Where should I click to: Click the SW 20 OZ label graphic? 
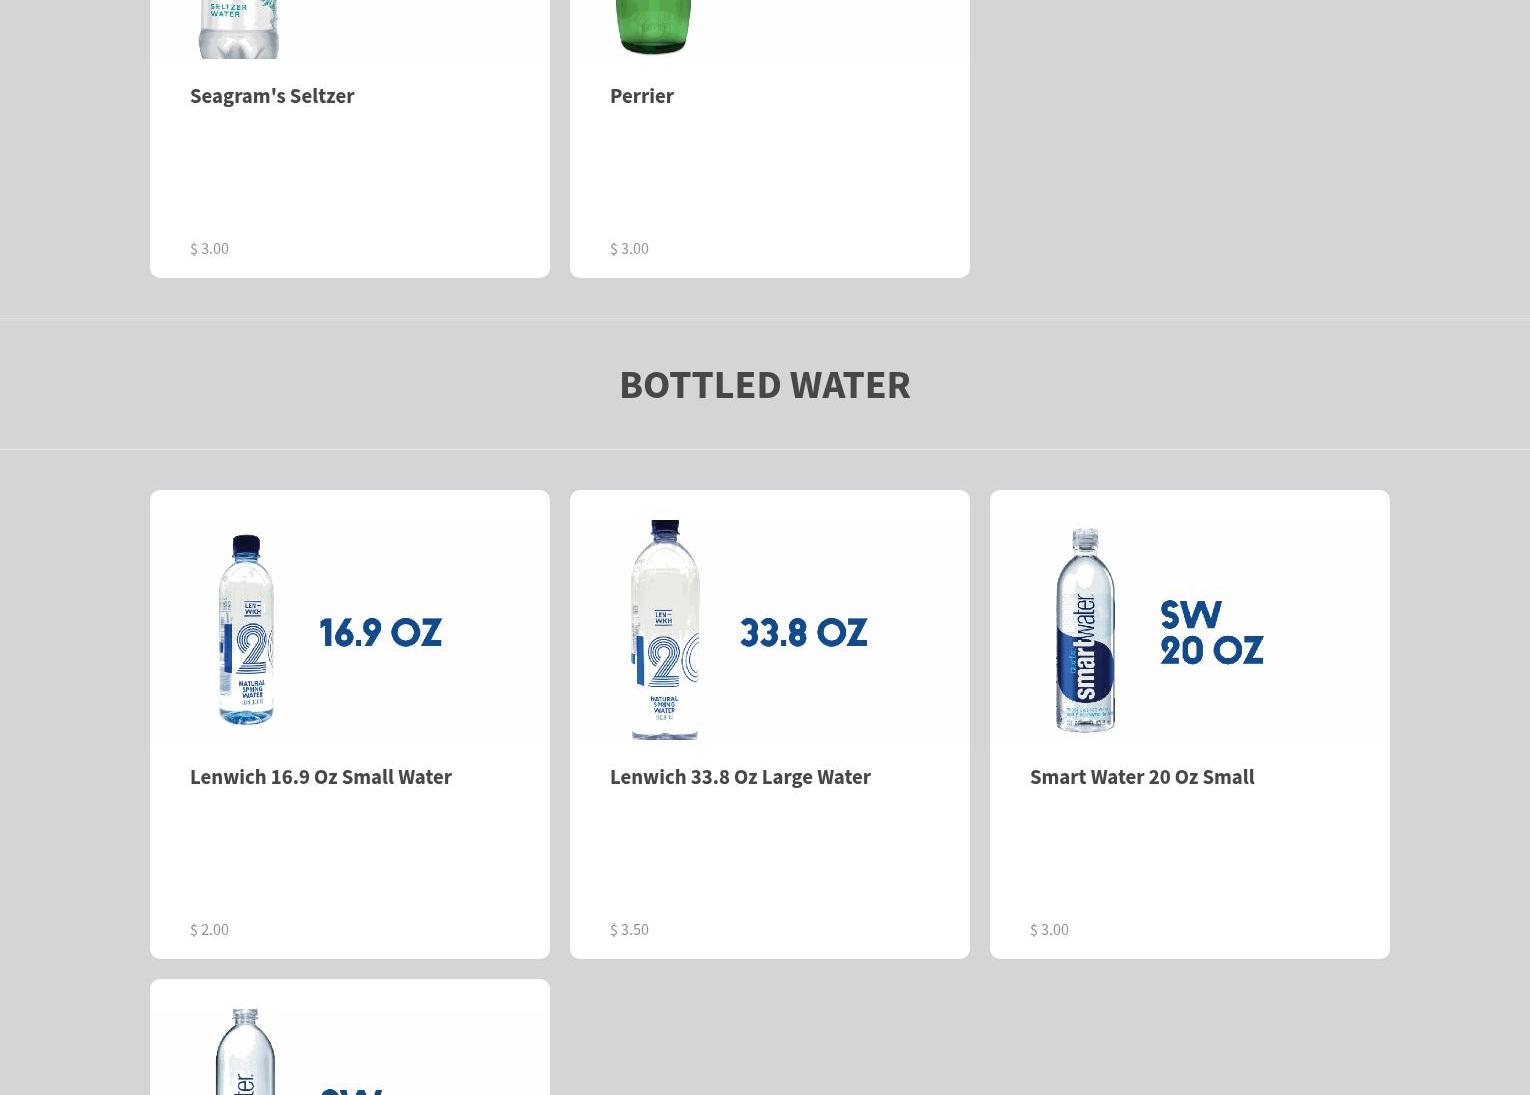pos(1211,633)
